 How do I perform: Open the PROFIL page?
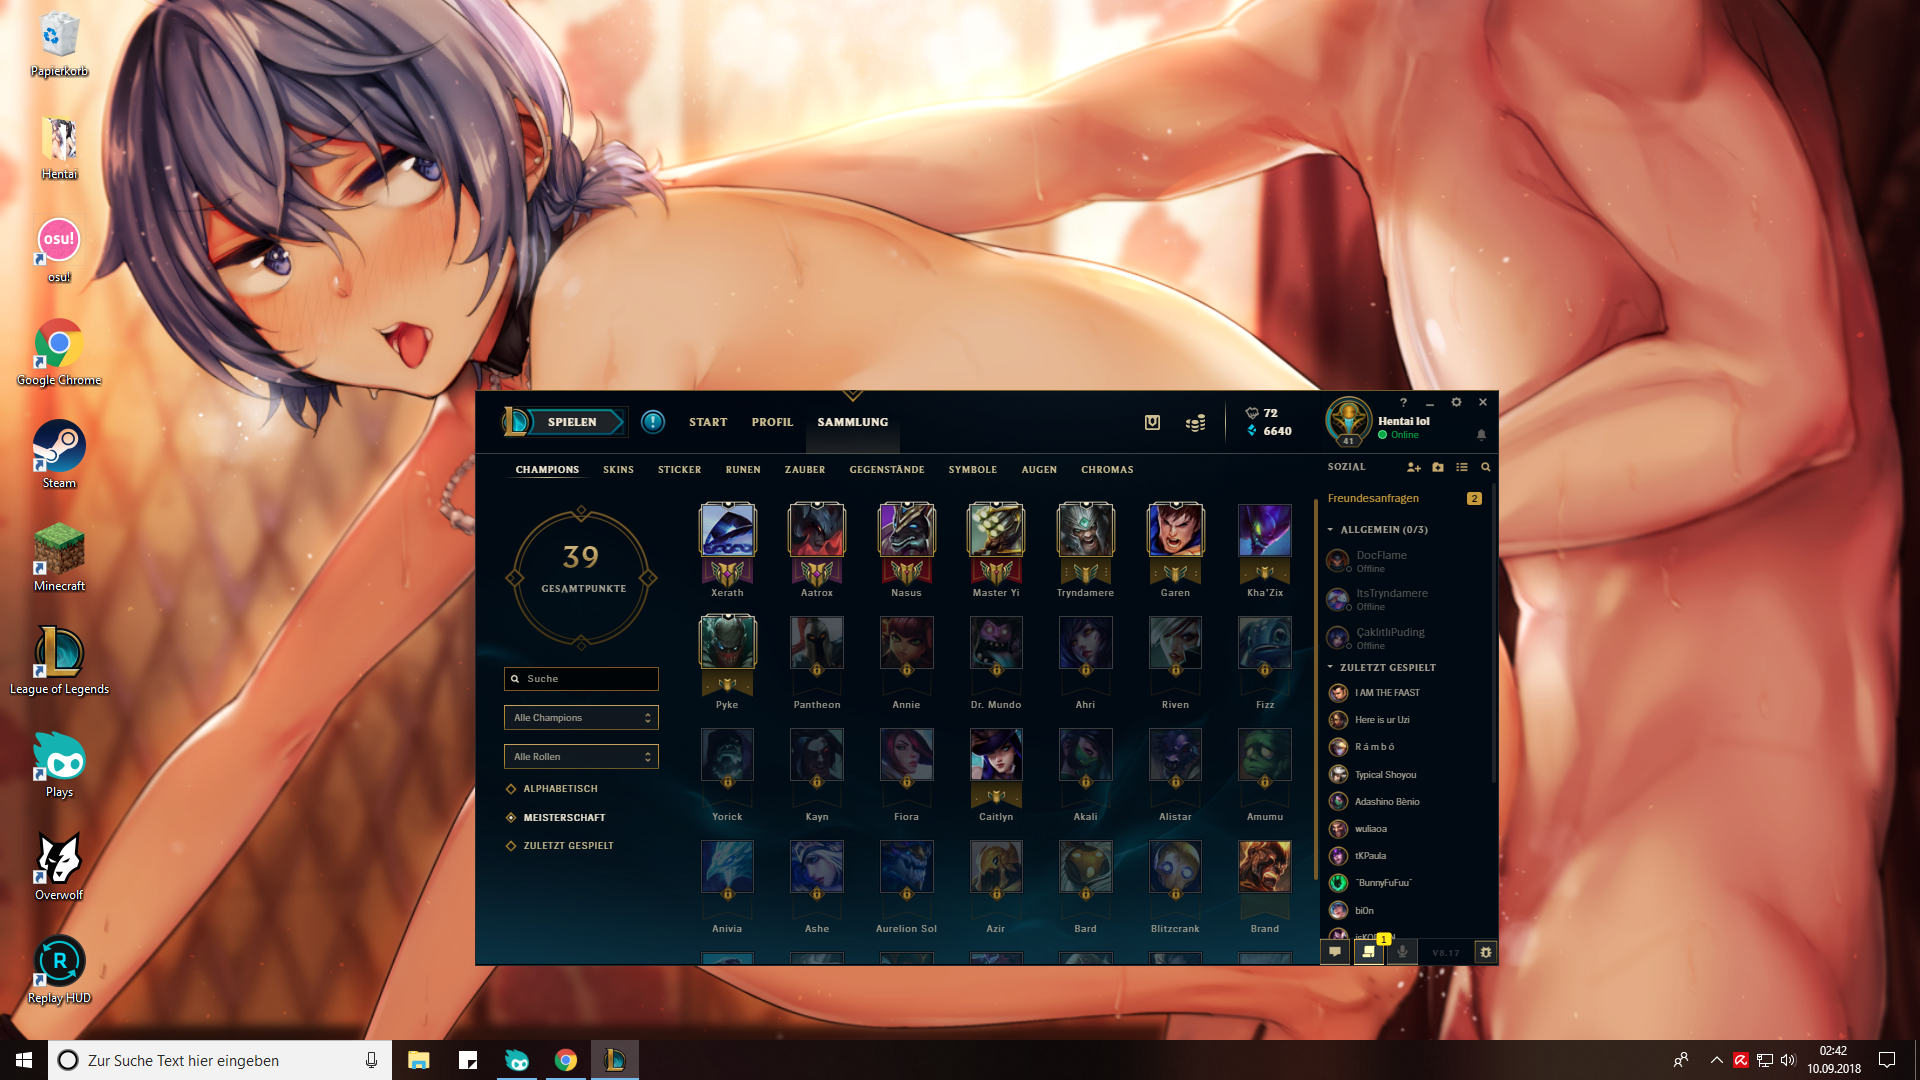point(772,422)
